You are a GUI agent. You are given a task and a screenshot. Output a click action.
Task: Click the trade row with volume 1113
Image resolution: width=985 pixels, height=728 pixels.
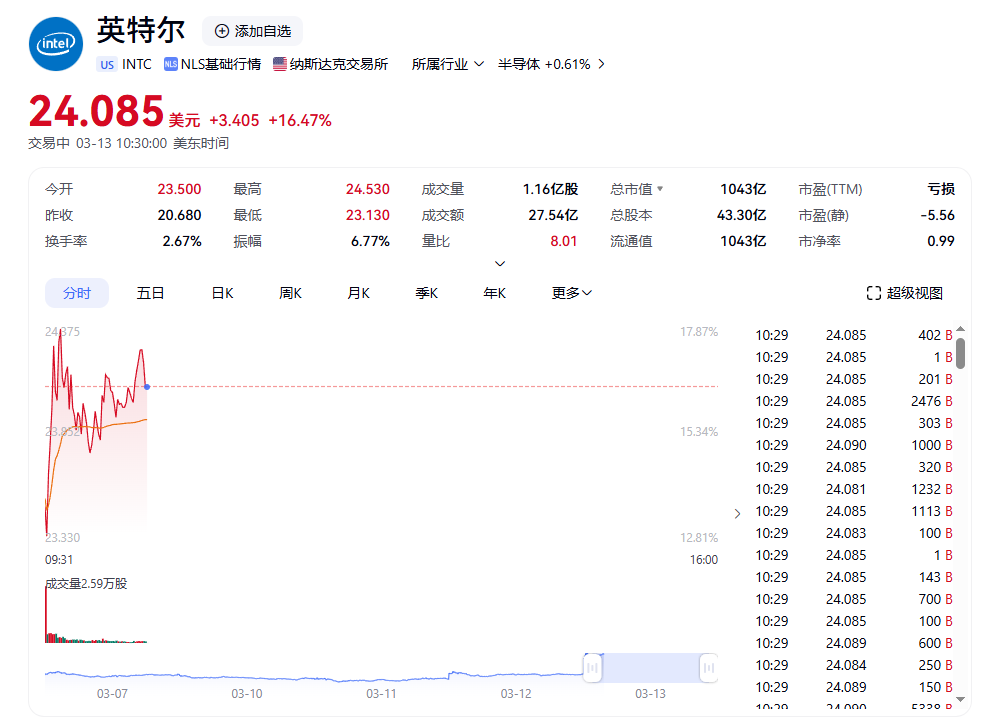(x=854, y=511)
